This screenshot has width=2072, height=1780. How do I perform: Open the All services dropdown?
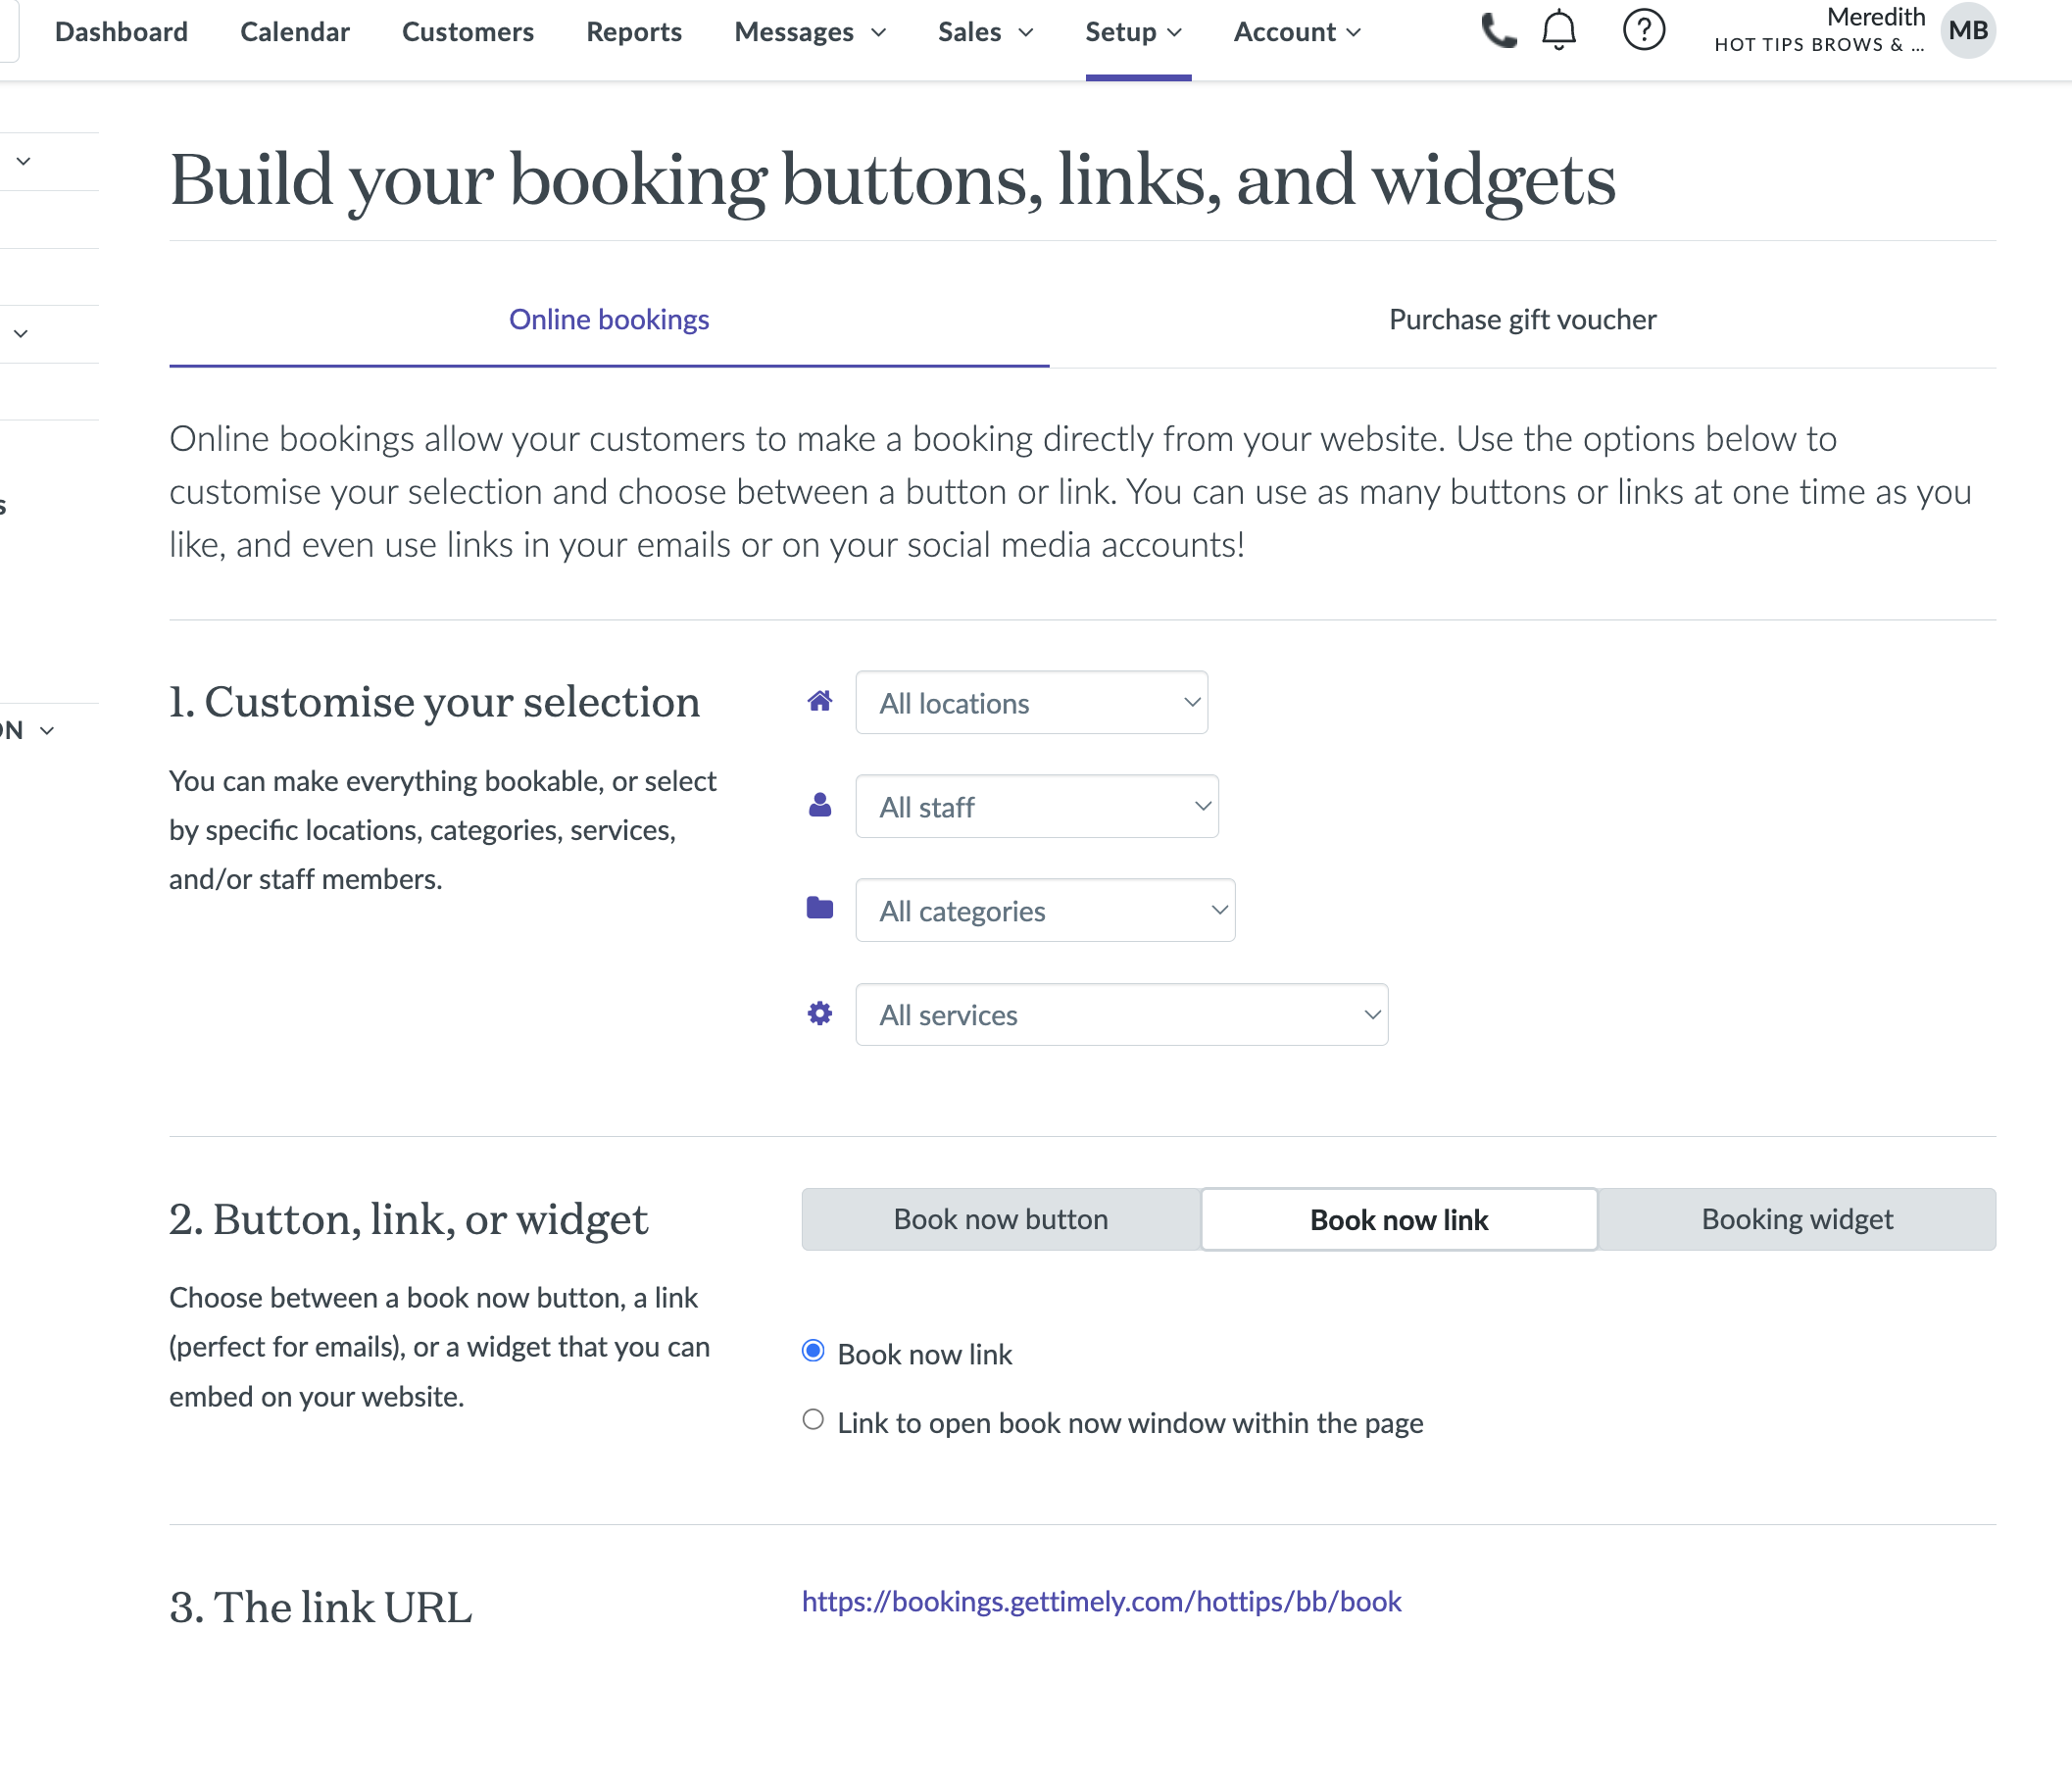point(1121,1015)
